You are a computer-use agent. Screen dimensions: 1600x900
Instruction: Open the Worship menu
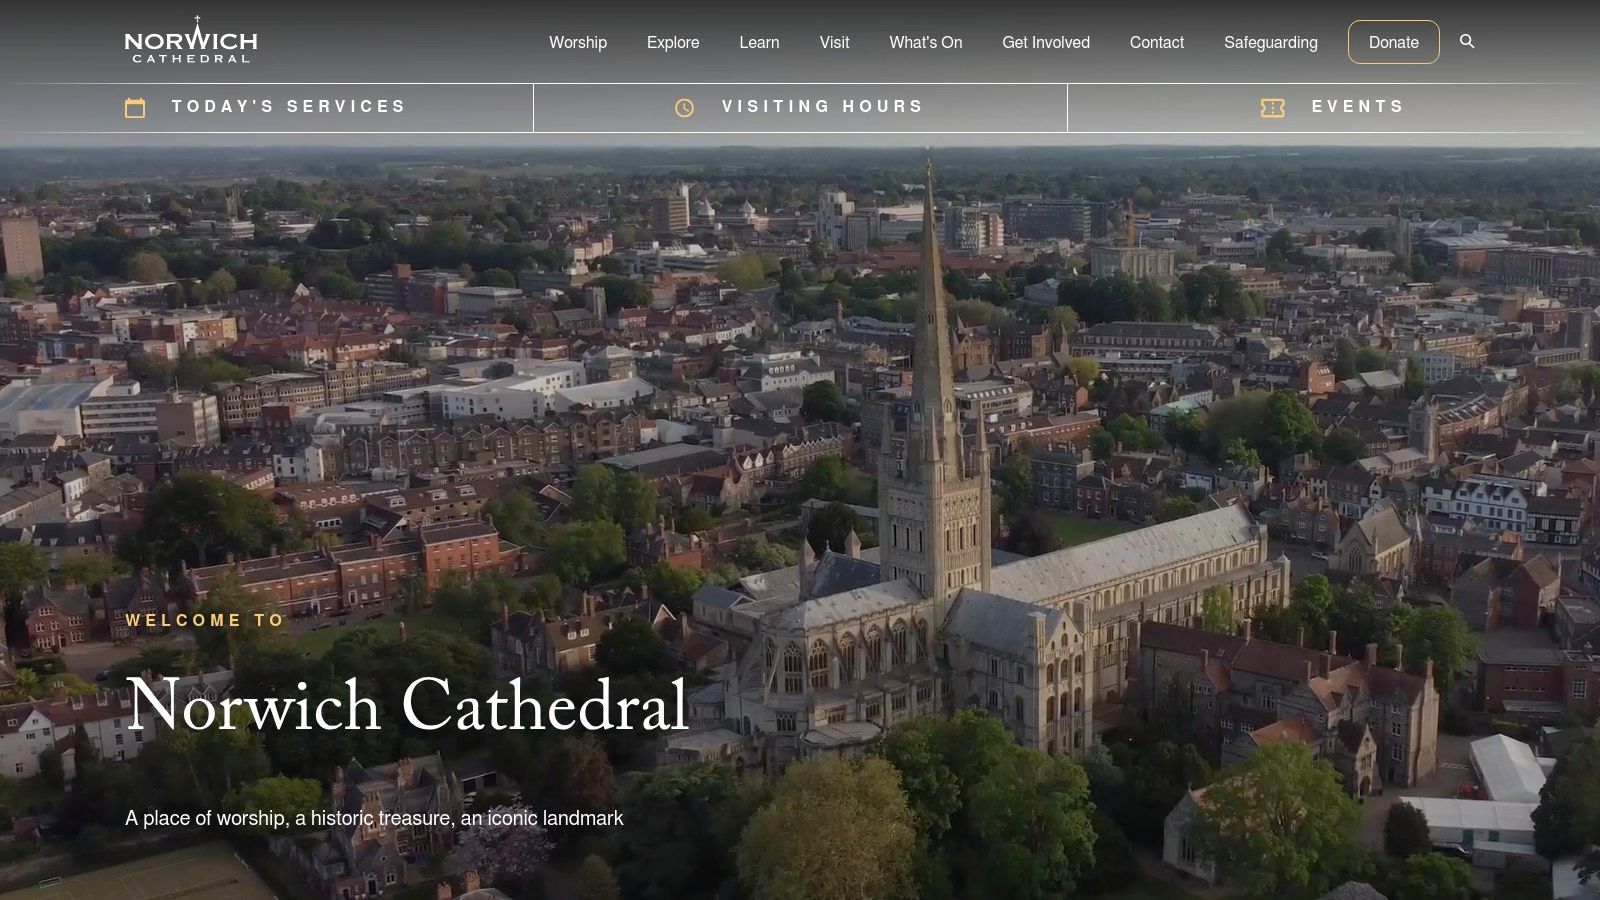tap(577, 42)
